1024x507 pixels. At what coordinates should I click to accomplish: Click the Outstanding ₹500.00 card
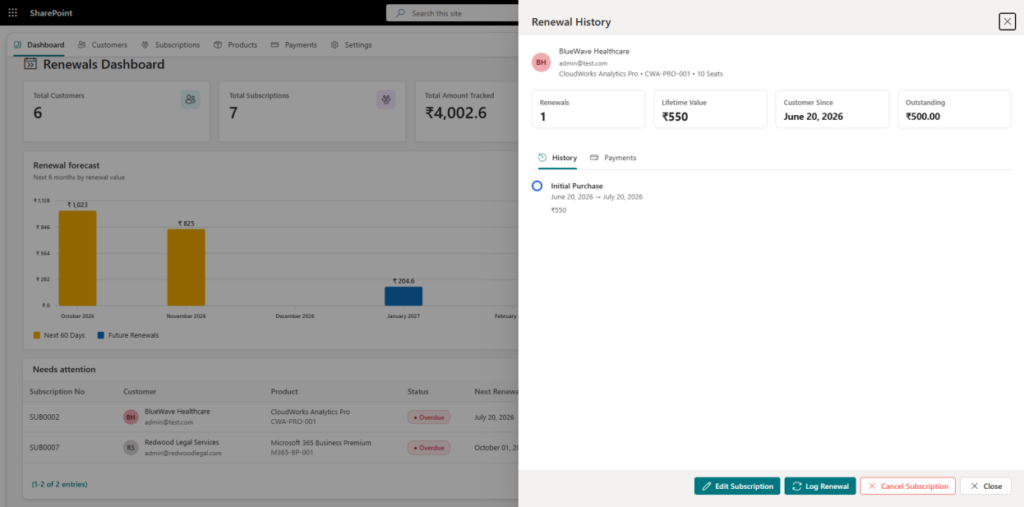click(955, 109)
